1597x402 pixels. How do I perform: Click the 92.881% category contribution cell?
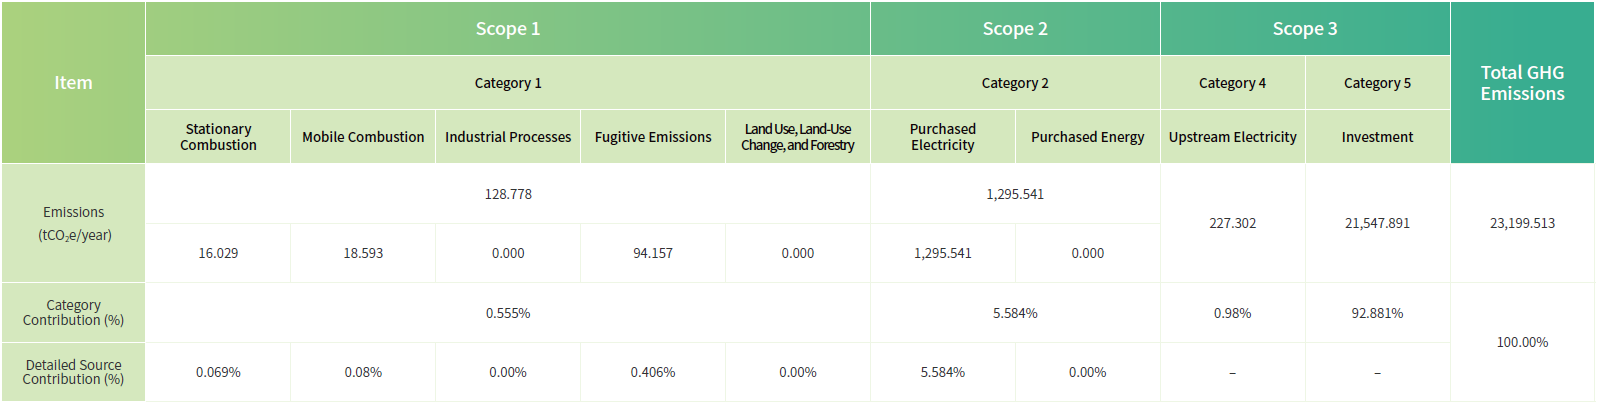1377,313
